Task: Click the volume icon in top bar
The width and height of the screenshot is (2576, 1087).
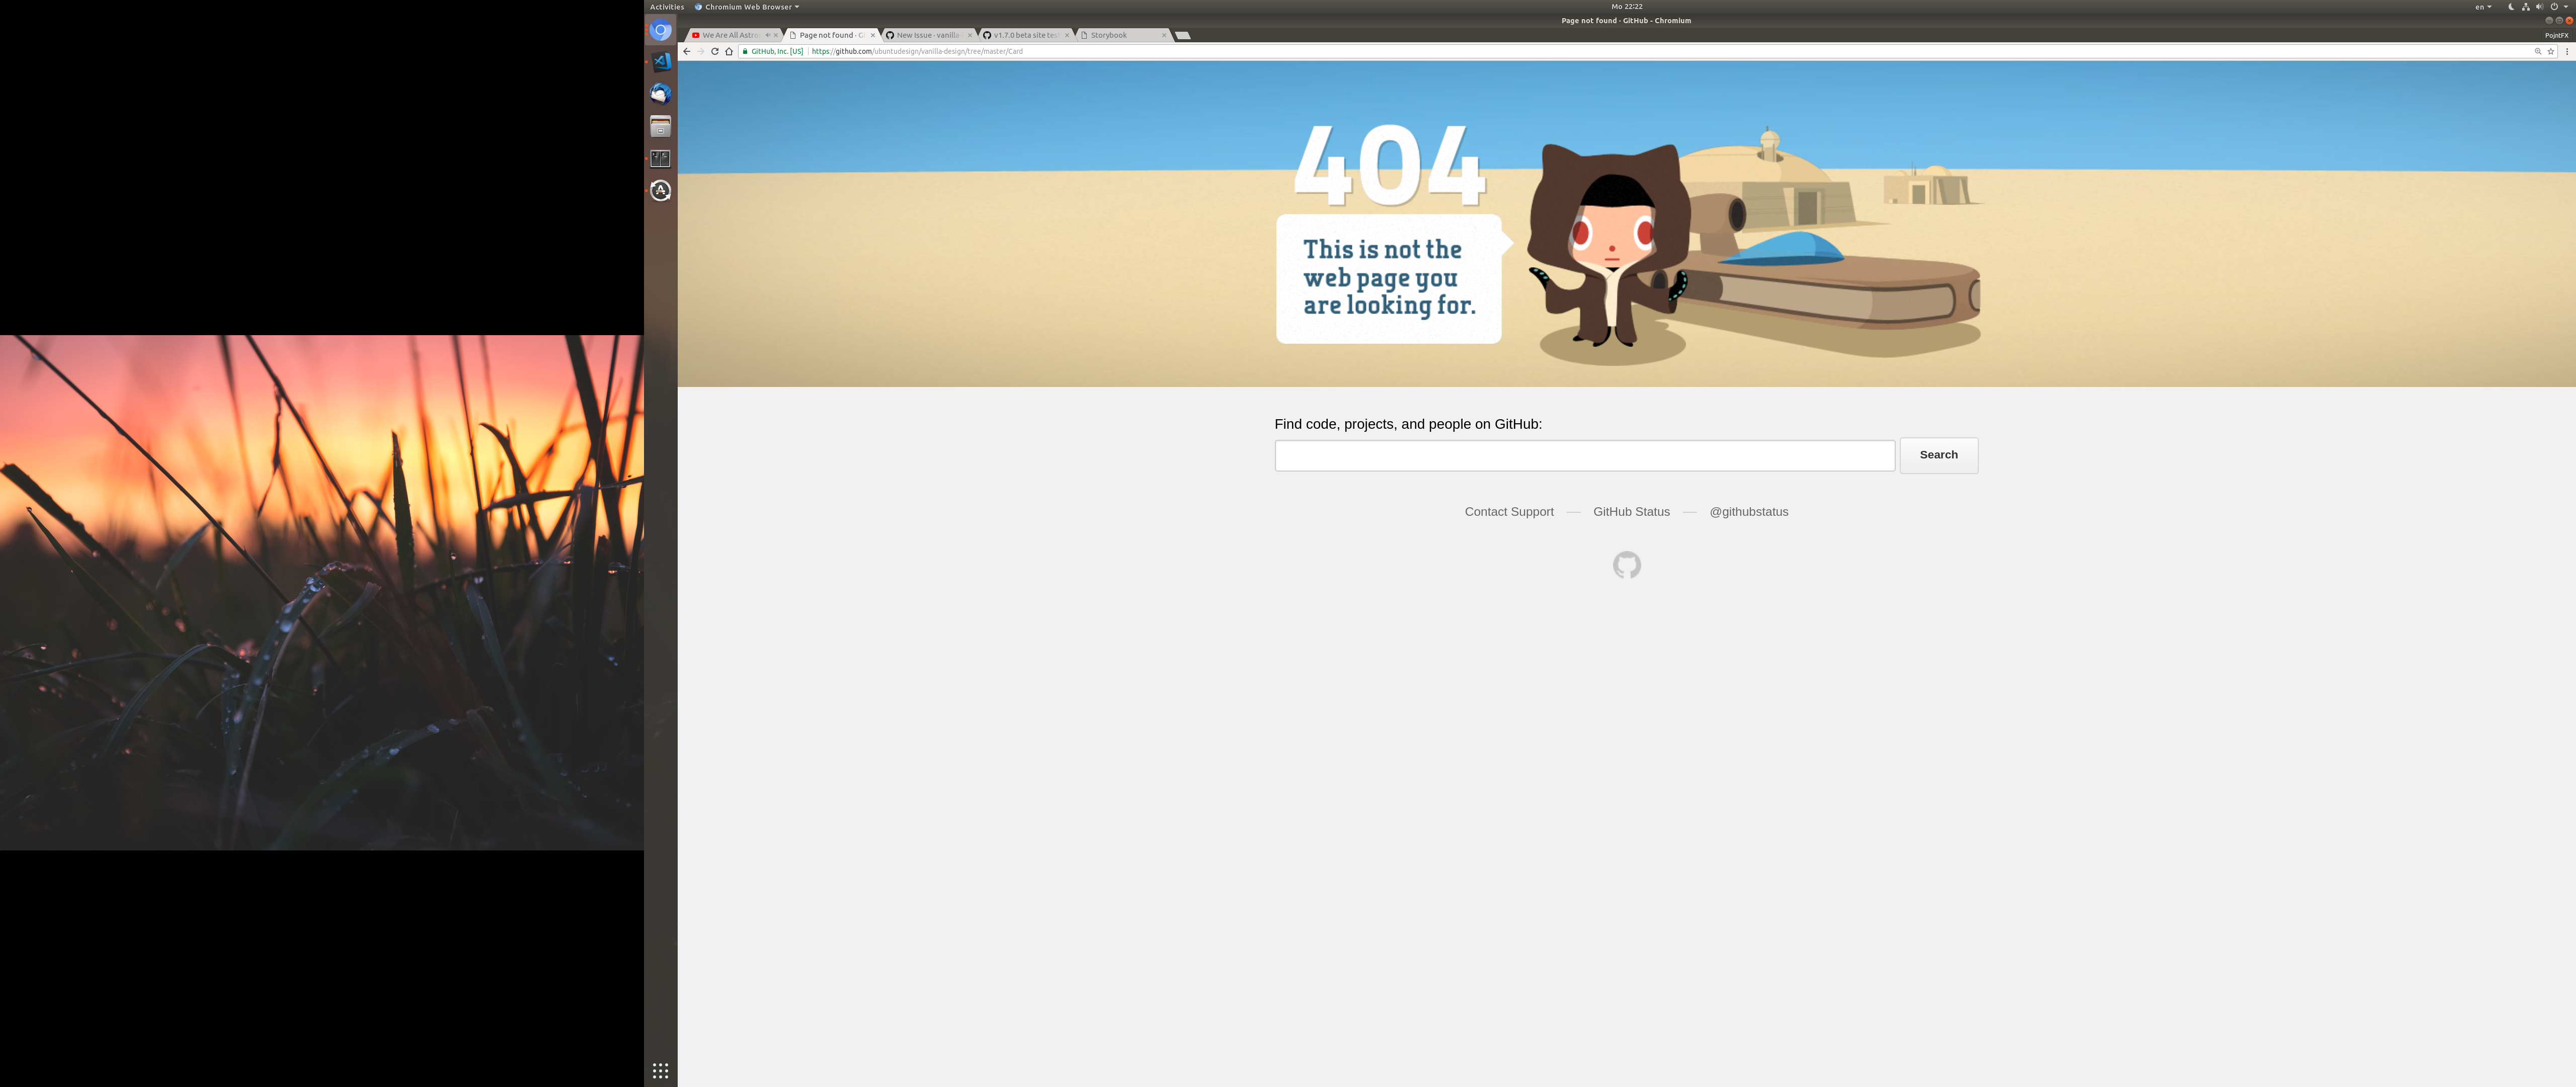Action: [2539, 7]
